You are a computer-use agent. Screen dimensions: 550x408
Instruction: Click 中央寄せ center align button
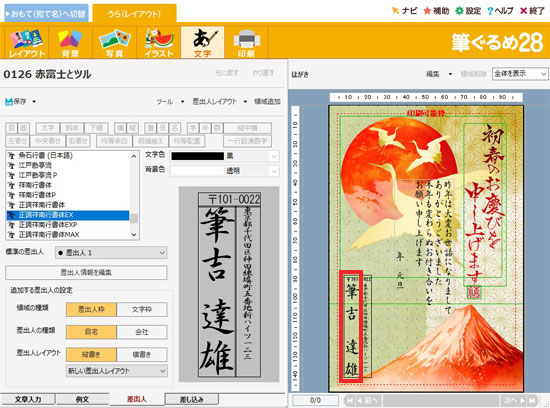coord(48,141)
